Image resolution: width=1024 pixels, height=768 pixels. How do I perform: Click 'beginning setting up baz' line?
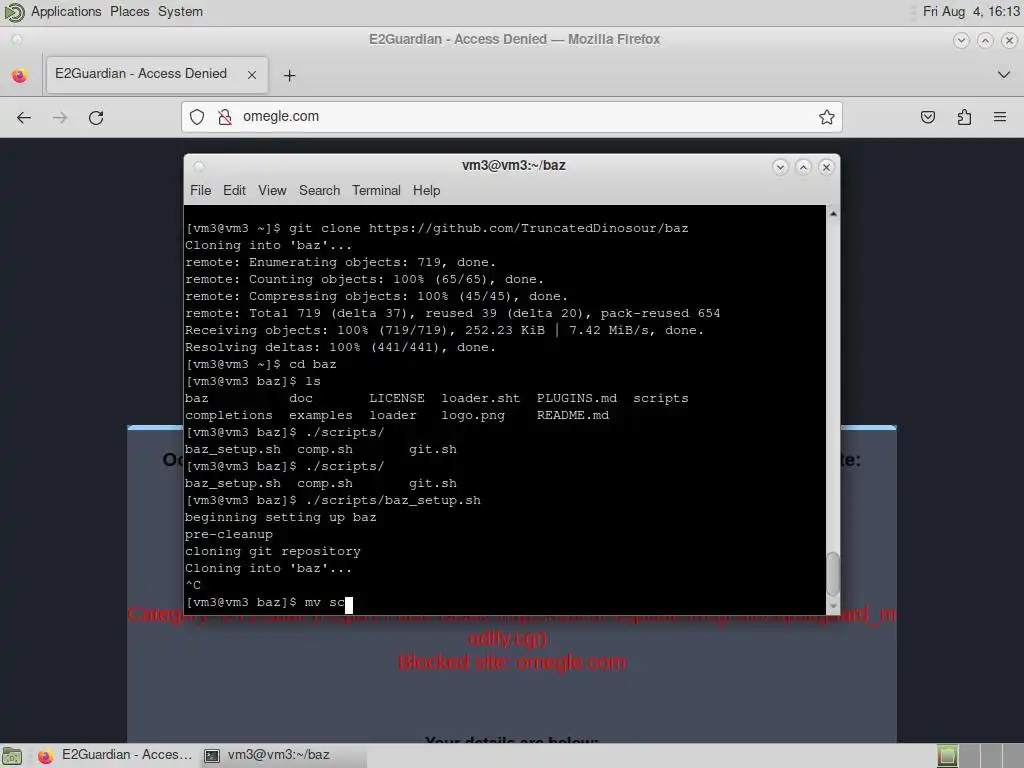click(x=280, y=517)
